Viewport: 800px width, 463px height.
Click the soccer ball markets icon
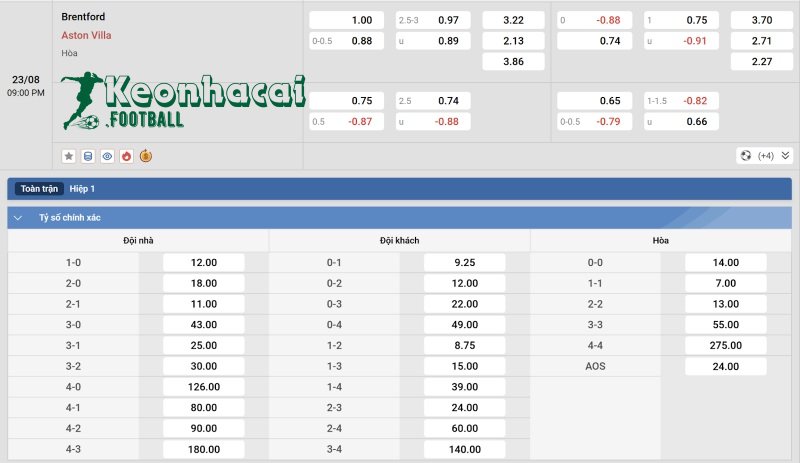coord(746,156)
